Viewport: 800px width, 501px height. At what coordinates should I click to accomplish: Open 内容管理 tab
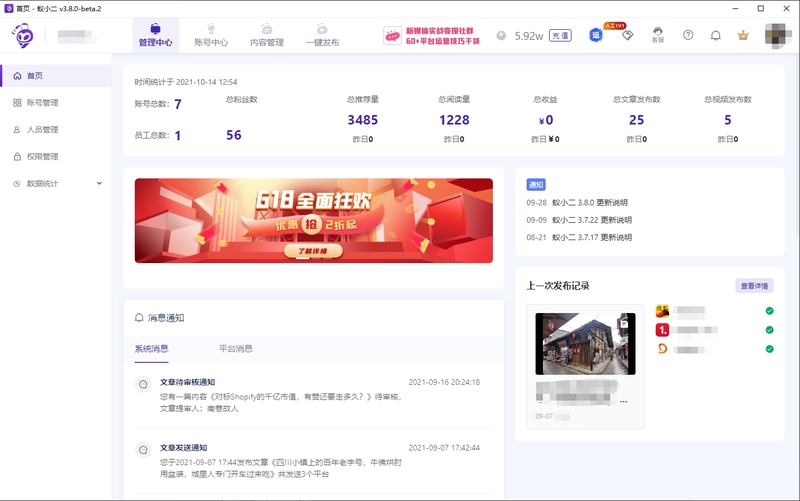[267, 35]
